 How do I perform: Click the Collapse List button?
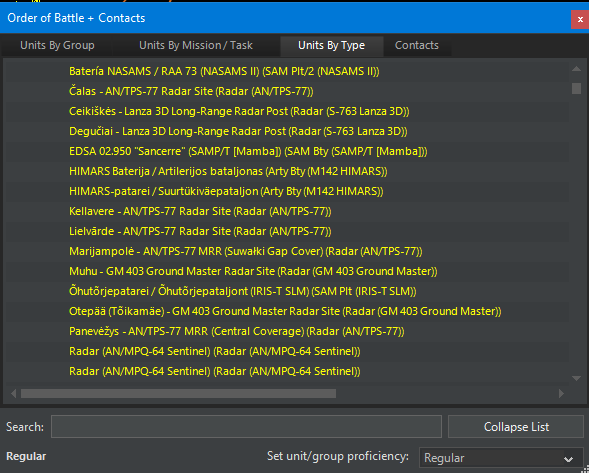(x=516, y=427)
